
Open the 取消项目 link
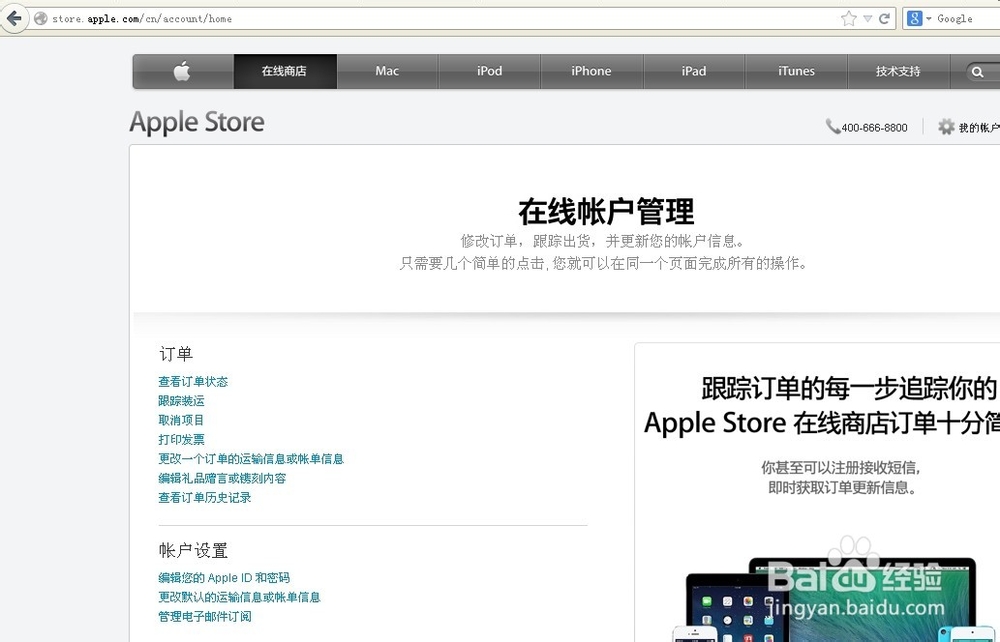(182, 419)
